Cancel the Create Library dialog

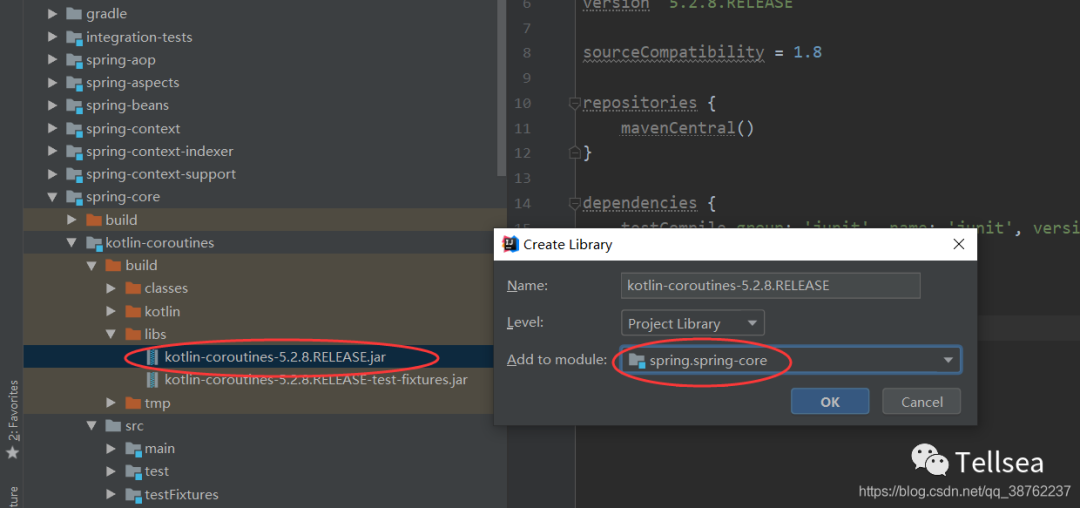tap(922, 401)
